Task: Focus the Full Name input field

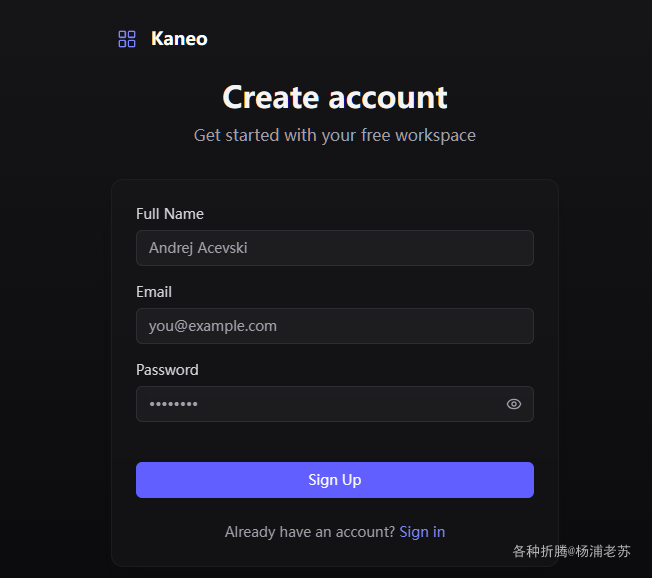Action: coord(335,248)
